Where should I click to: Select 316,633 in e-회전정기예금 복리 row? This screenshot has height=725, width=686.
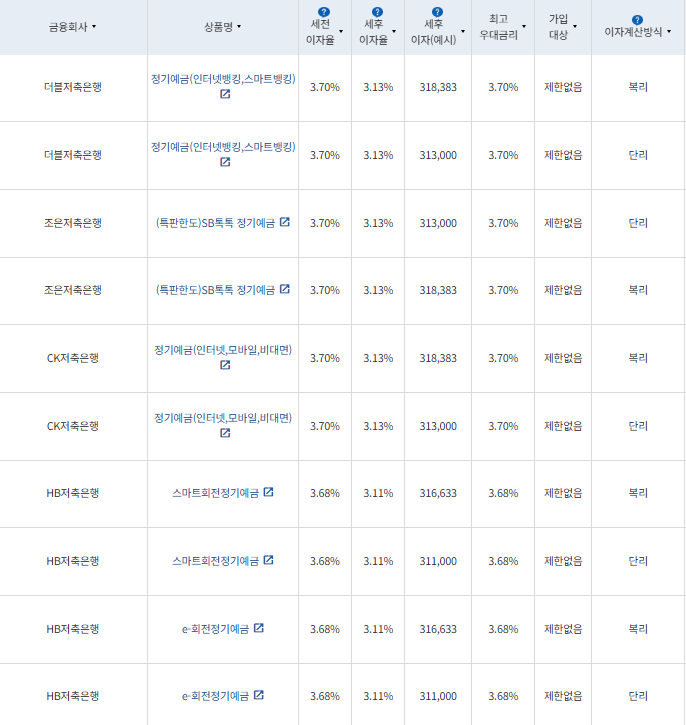[x=438, y=629]
